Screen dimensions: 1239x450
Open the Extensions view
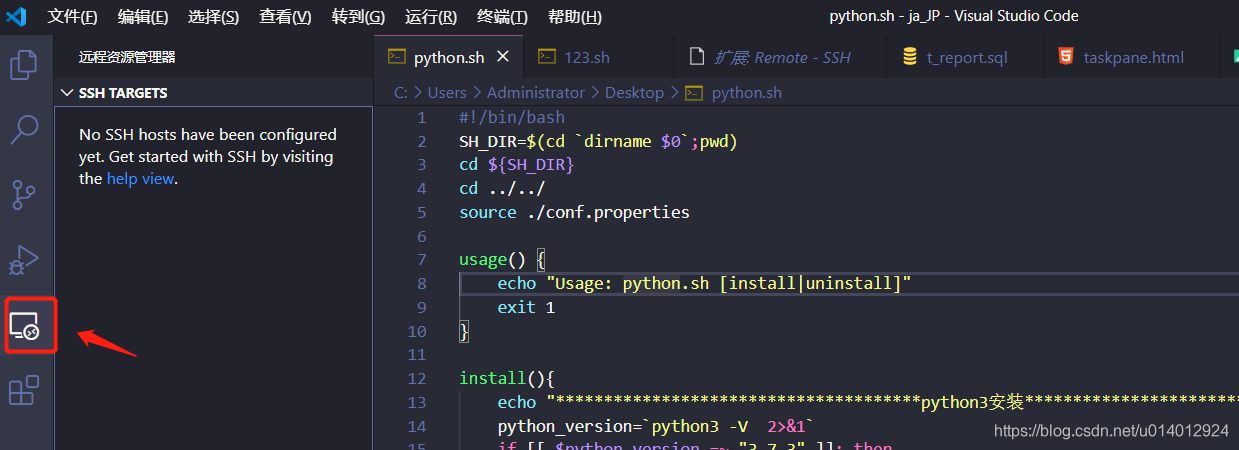pos(24,390)
